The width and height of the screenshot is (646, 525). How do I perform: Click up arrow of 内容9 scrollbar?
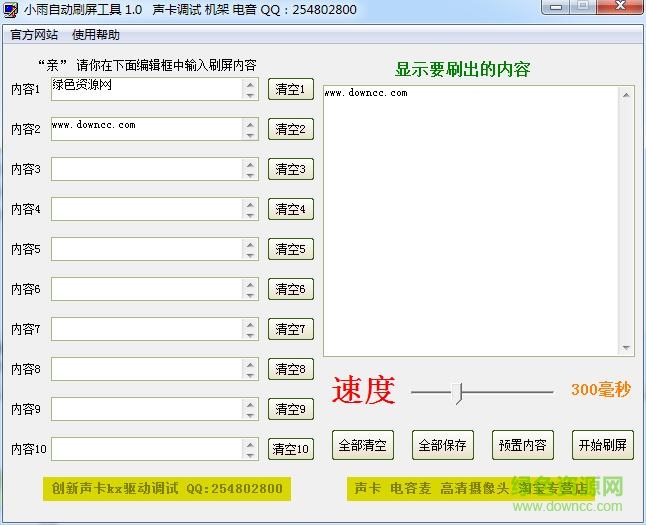(x=250, y=404)
